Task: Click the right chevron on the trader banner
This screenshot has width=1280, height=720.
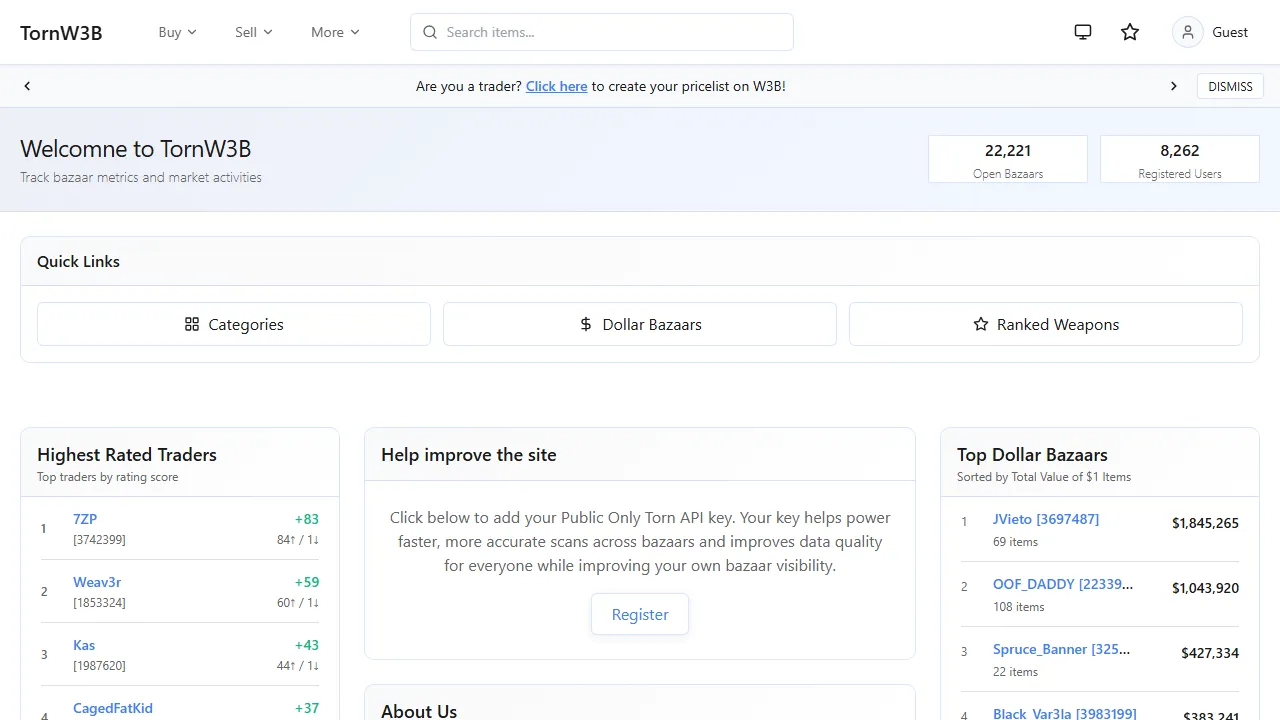Action: [1173, 86]
